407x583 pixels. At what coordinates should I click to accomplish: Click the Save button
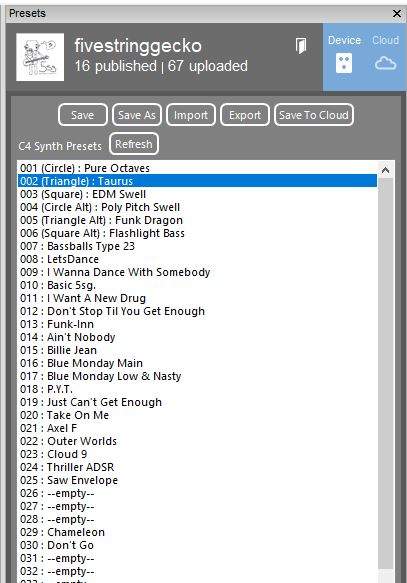tap(83, 115)
